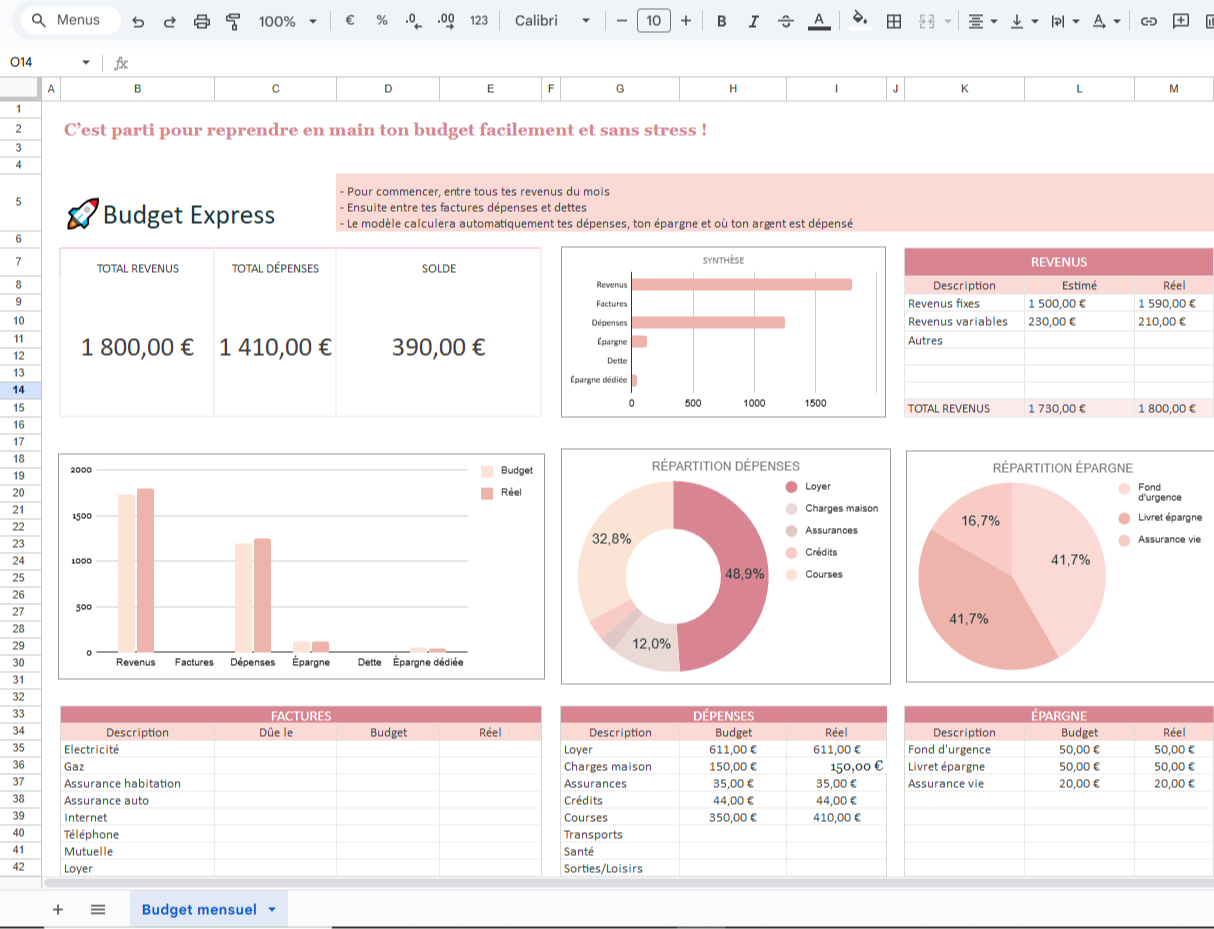Image resolution: width=1214 pixels, height=929 pixels.
Task: Switch to the Budget mensuel sheet tab
Action: [199, 909]
